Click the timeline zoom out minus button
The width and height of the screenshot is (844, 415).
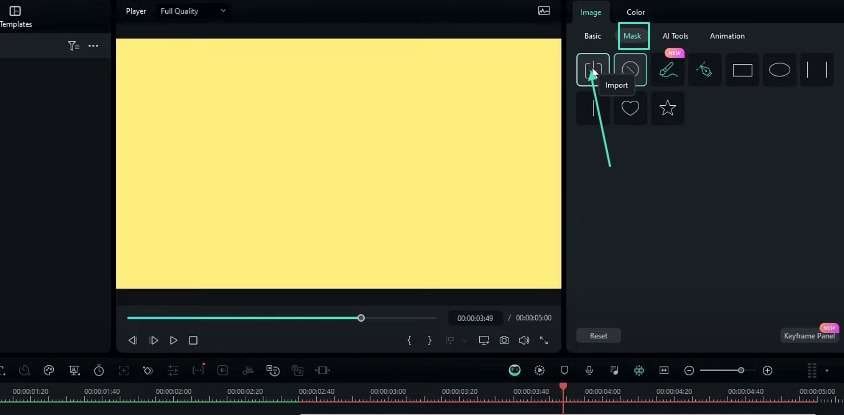coord(688,370)
